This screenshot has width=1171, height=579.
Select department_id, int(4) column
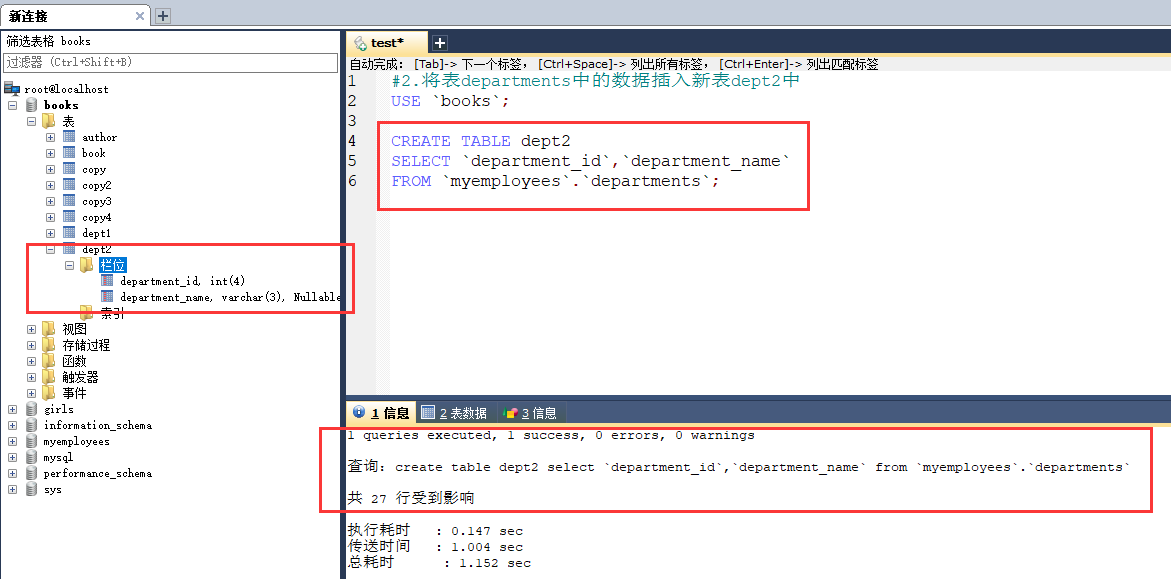(182, 281)
